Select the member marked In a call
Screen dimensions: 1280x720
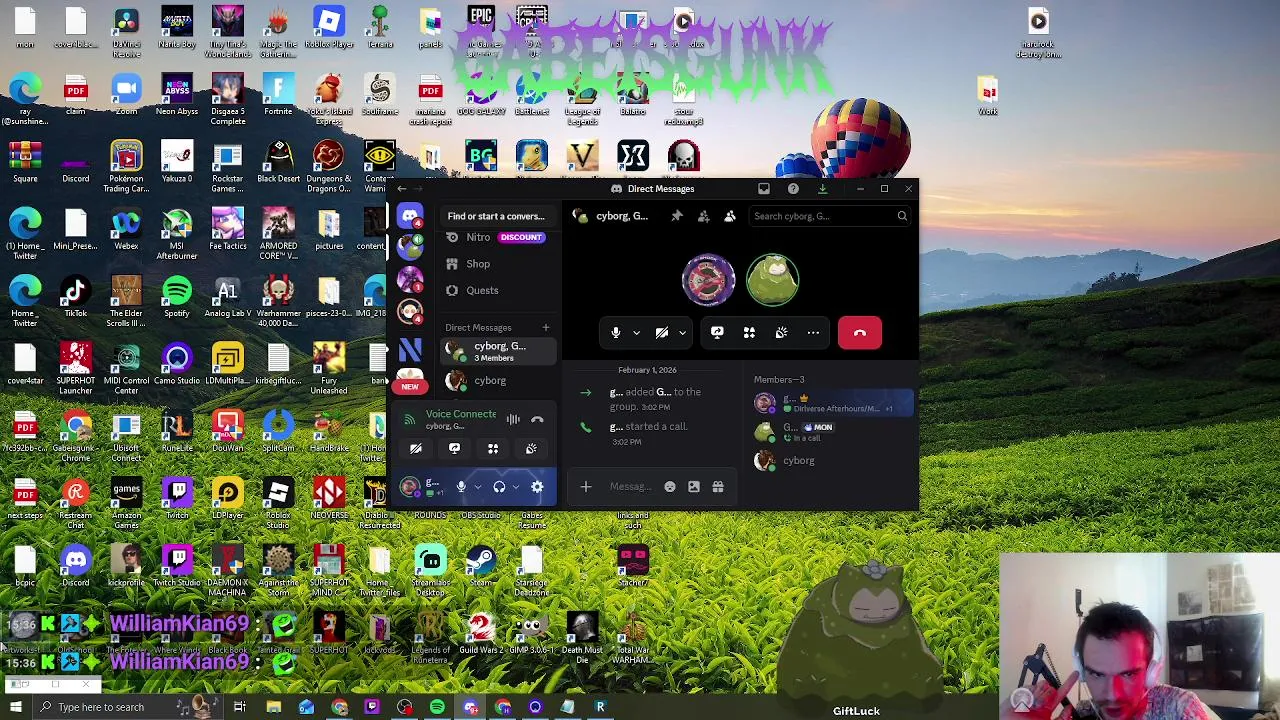[x=833, y=432]
